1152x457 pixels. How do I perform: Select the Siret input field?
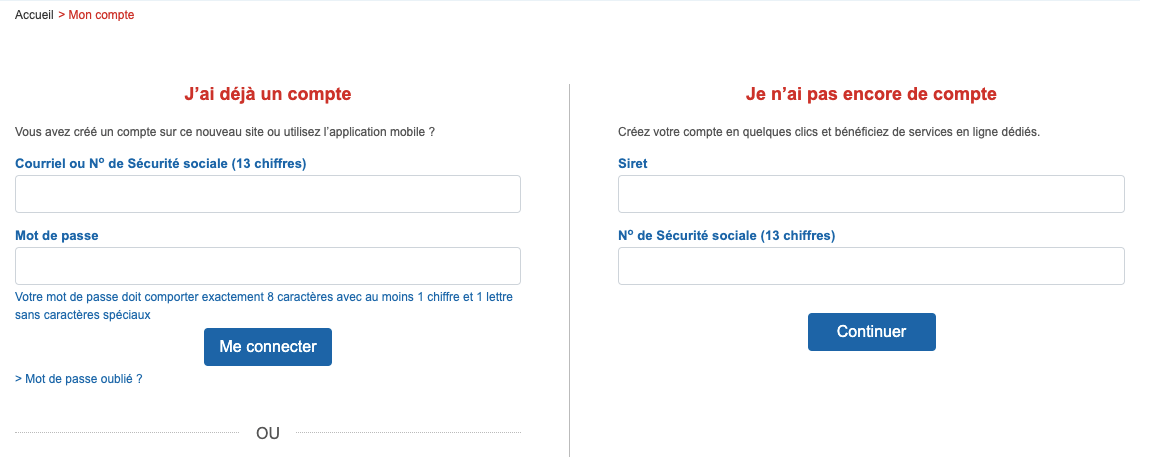[x=871, y=194]
